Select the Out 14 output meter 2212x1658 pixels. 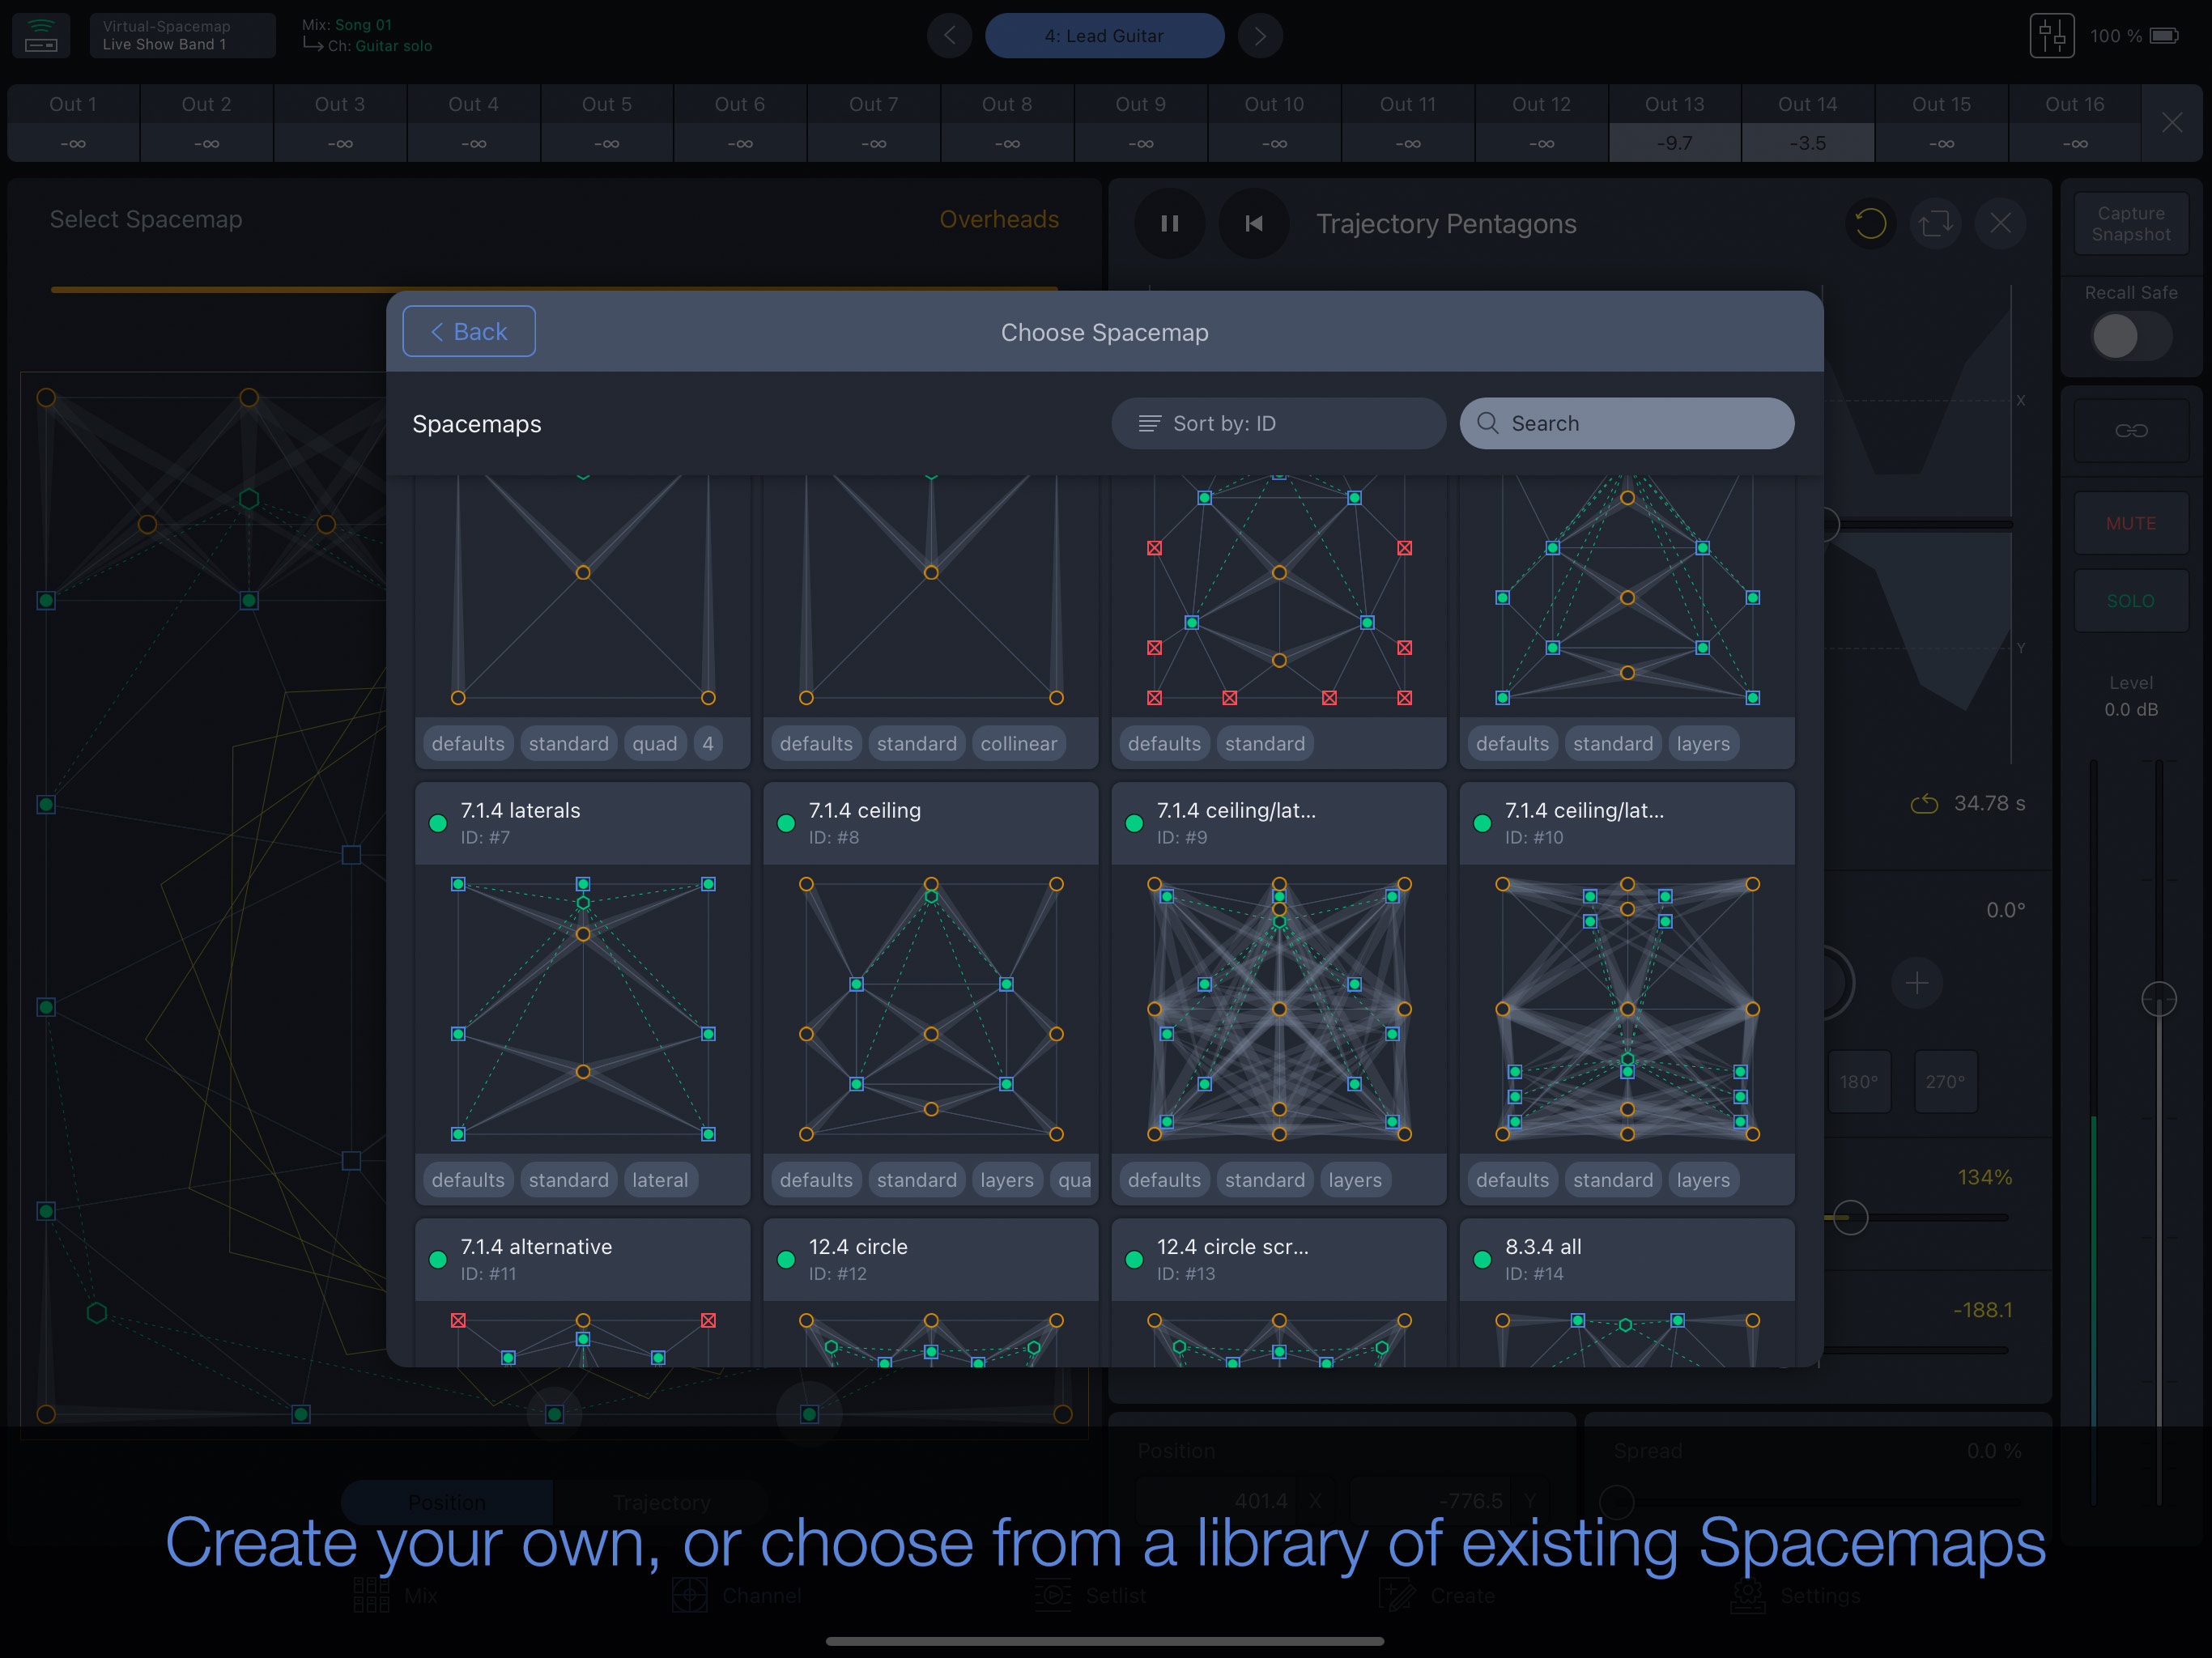pos(1807,123)
